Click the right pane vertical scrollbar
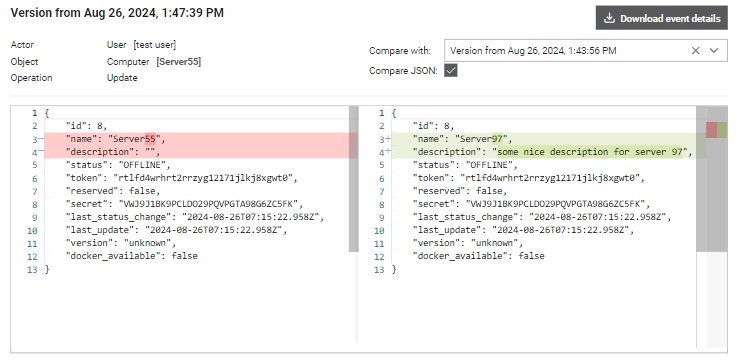Viewport: 737px width, 363px height. (701, 179)
